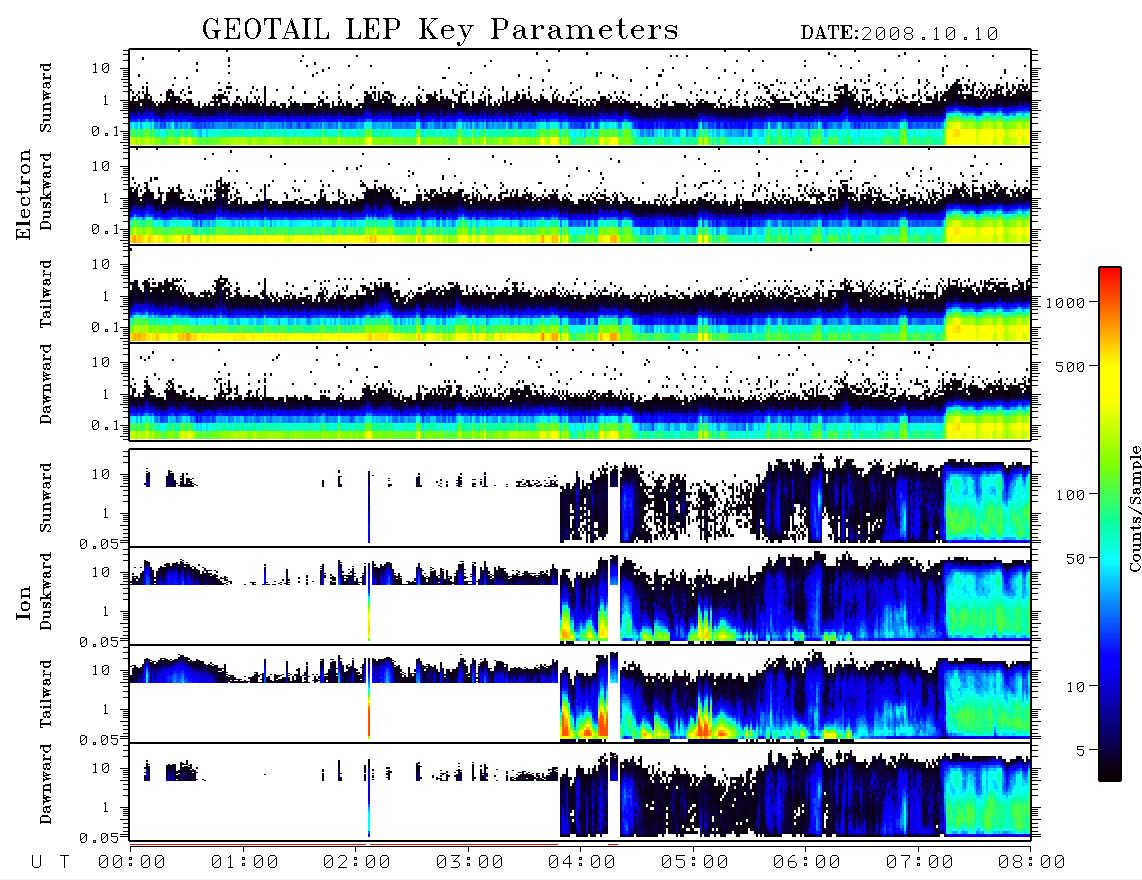Click the Ion Dawnward spectrogram panel
Screen dimensions: 1142x880
(x=580, y=791)
